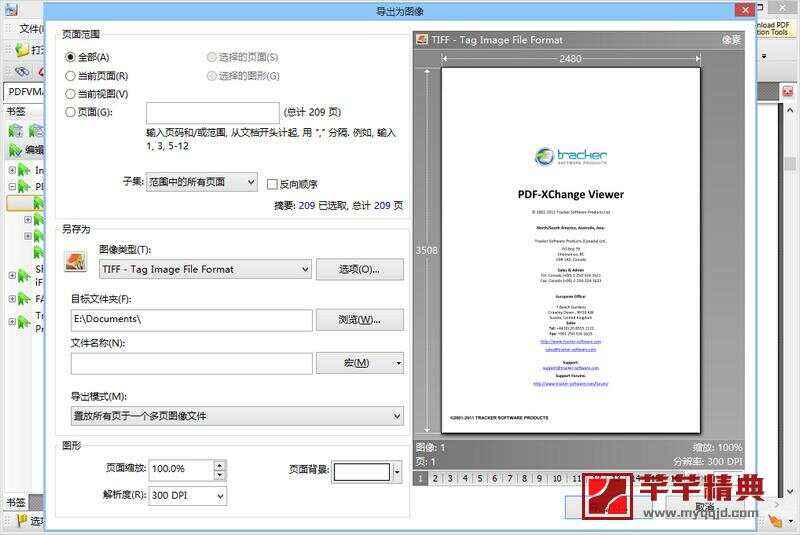This screenshot has height=535, width=800.
Task: Select 当前视图(V) current view option
Action: 70,94
